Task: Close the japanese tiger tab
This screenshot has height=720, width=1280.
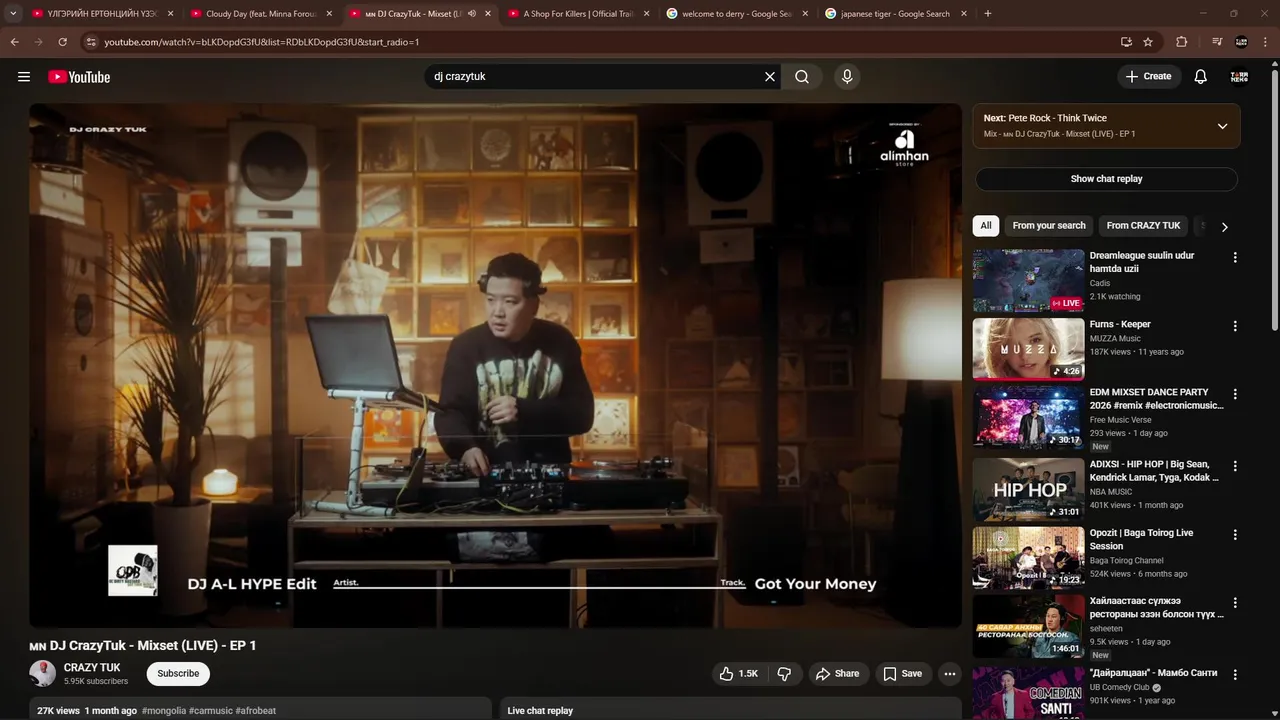Action: tap(964, 14)
